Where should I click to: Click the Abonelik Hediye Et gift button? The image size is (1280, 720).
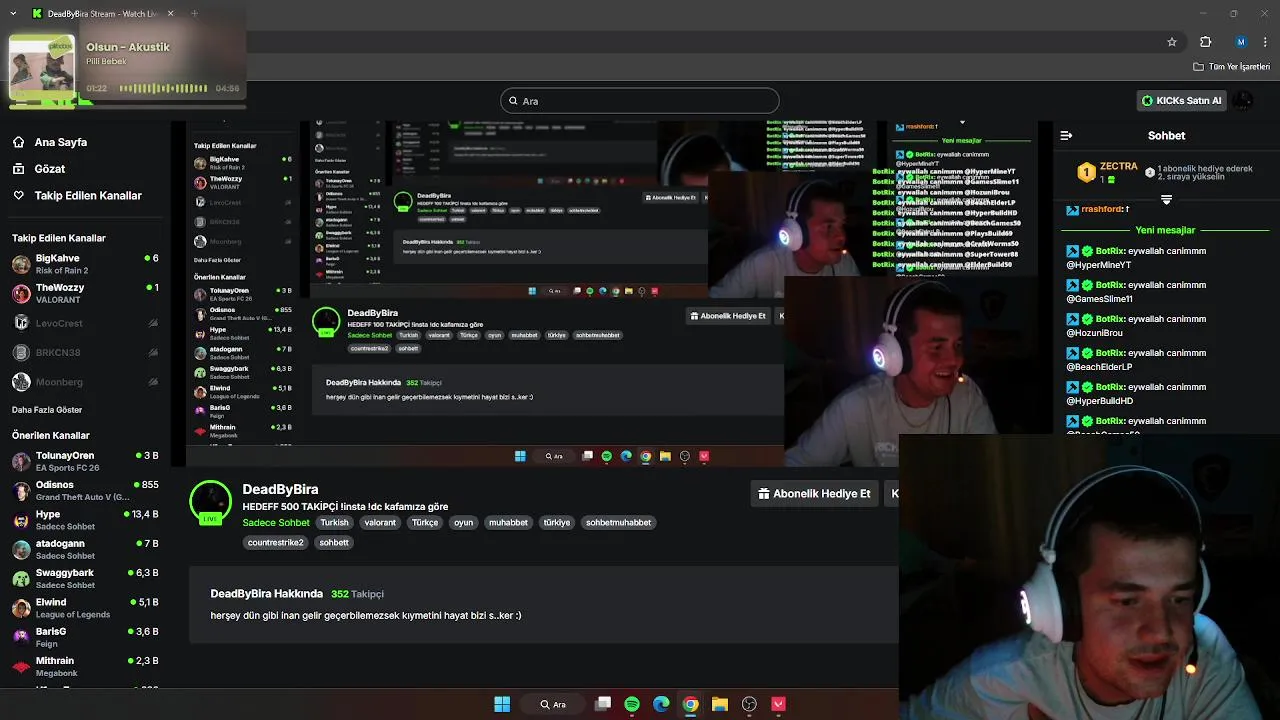[x=814, y=494]
